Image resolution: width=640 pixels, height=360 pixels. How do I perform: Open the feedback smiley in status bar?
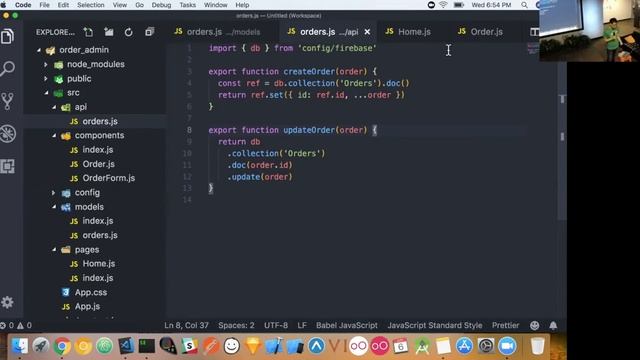tap(534, 325)
